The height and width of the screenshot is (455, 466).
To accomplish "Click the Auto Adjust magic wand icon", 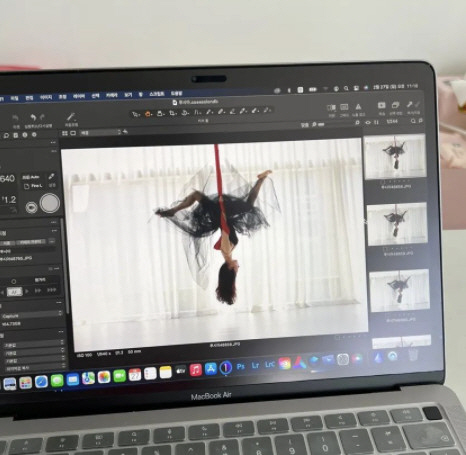I will [71, 117].
